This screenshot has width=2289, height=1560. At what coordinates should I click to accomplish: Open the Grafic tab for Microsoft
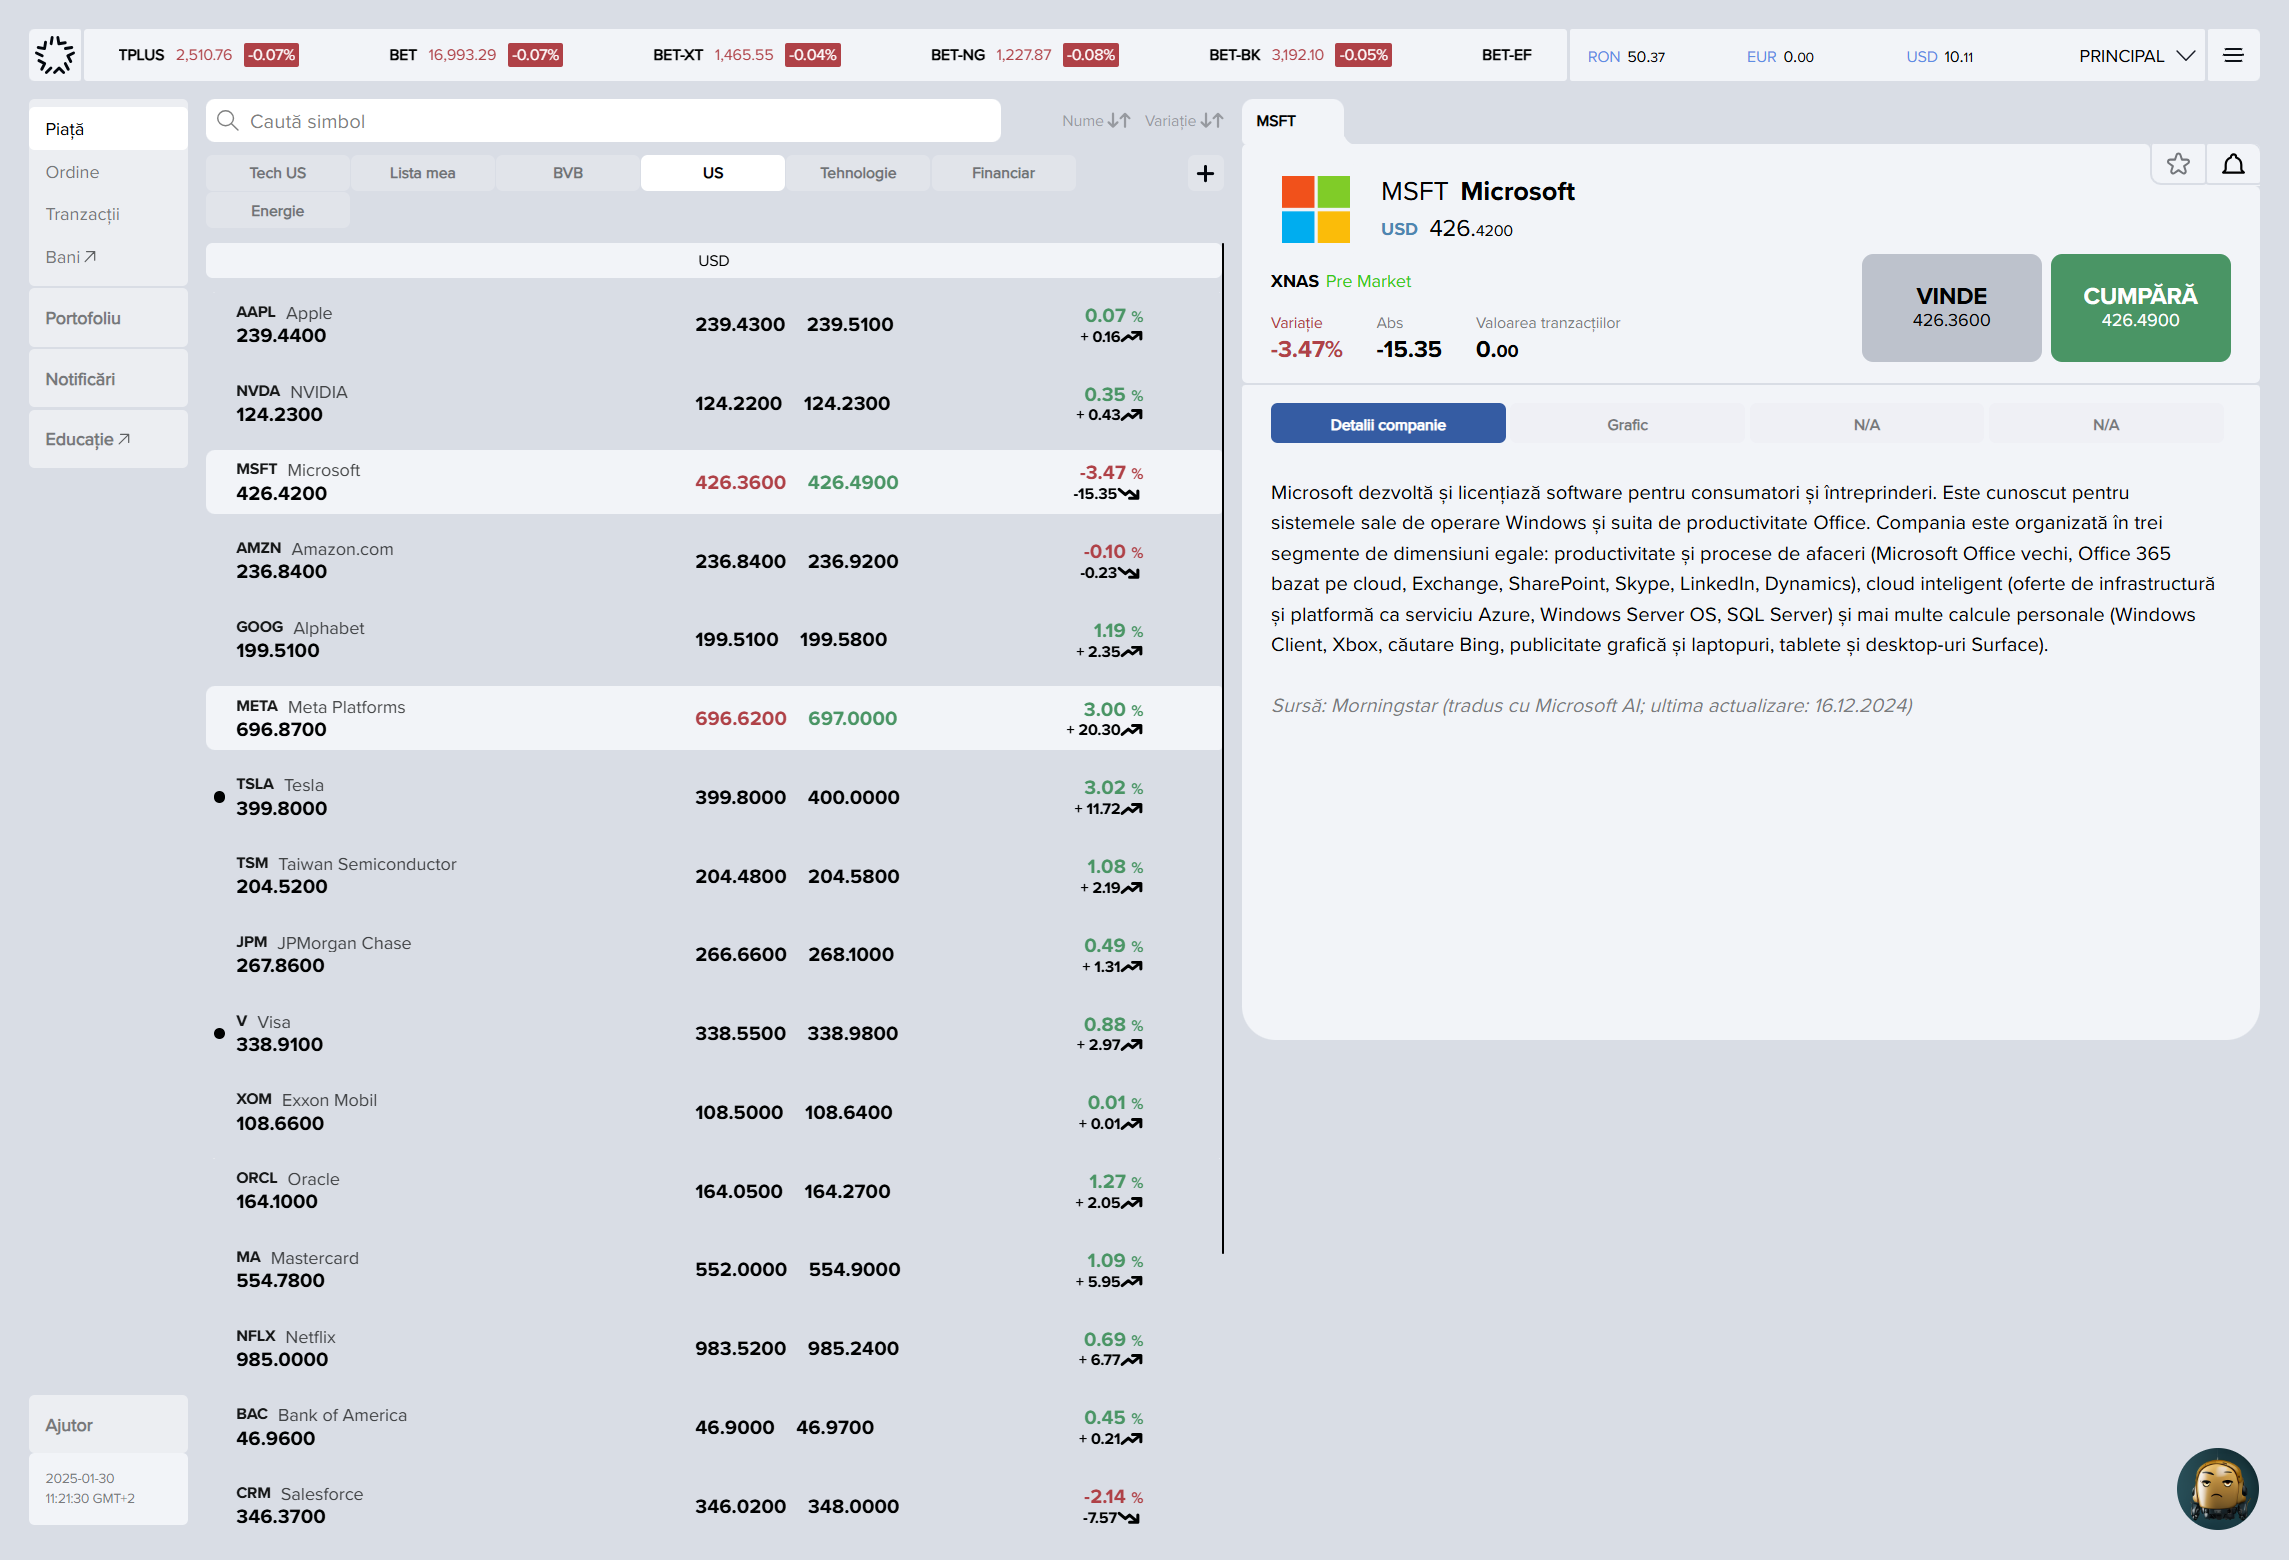point(1627,425)
